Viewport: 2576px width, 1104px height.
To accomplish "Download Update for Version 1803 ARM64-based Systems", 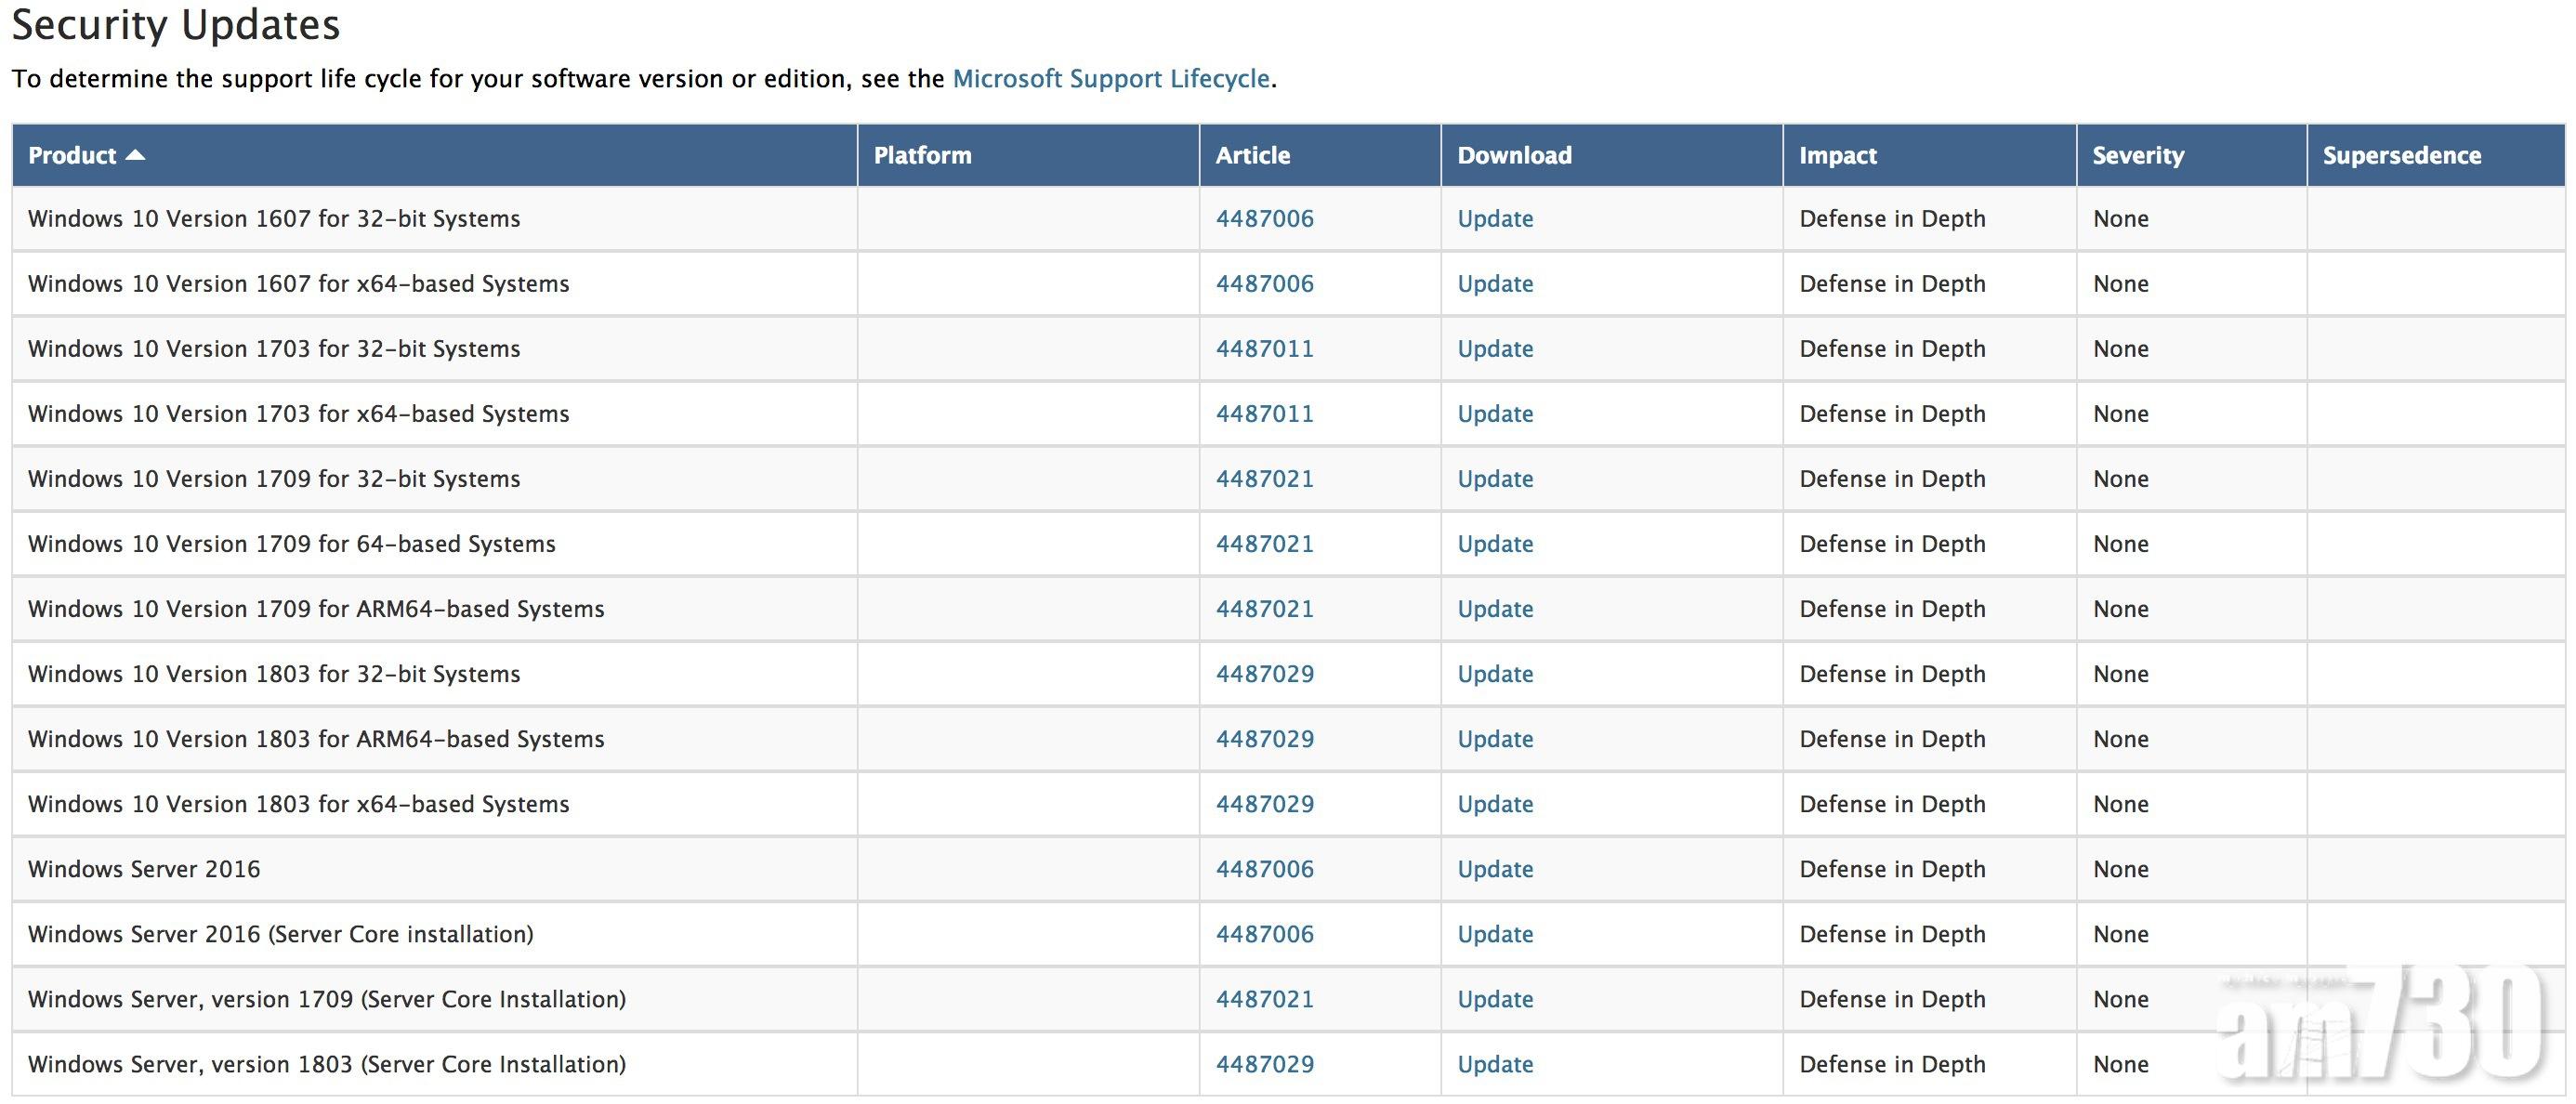I will (x=1494, y=739).
